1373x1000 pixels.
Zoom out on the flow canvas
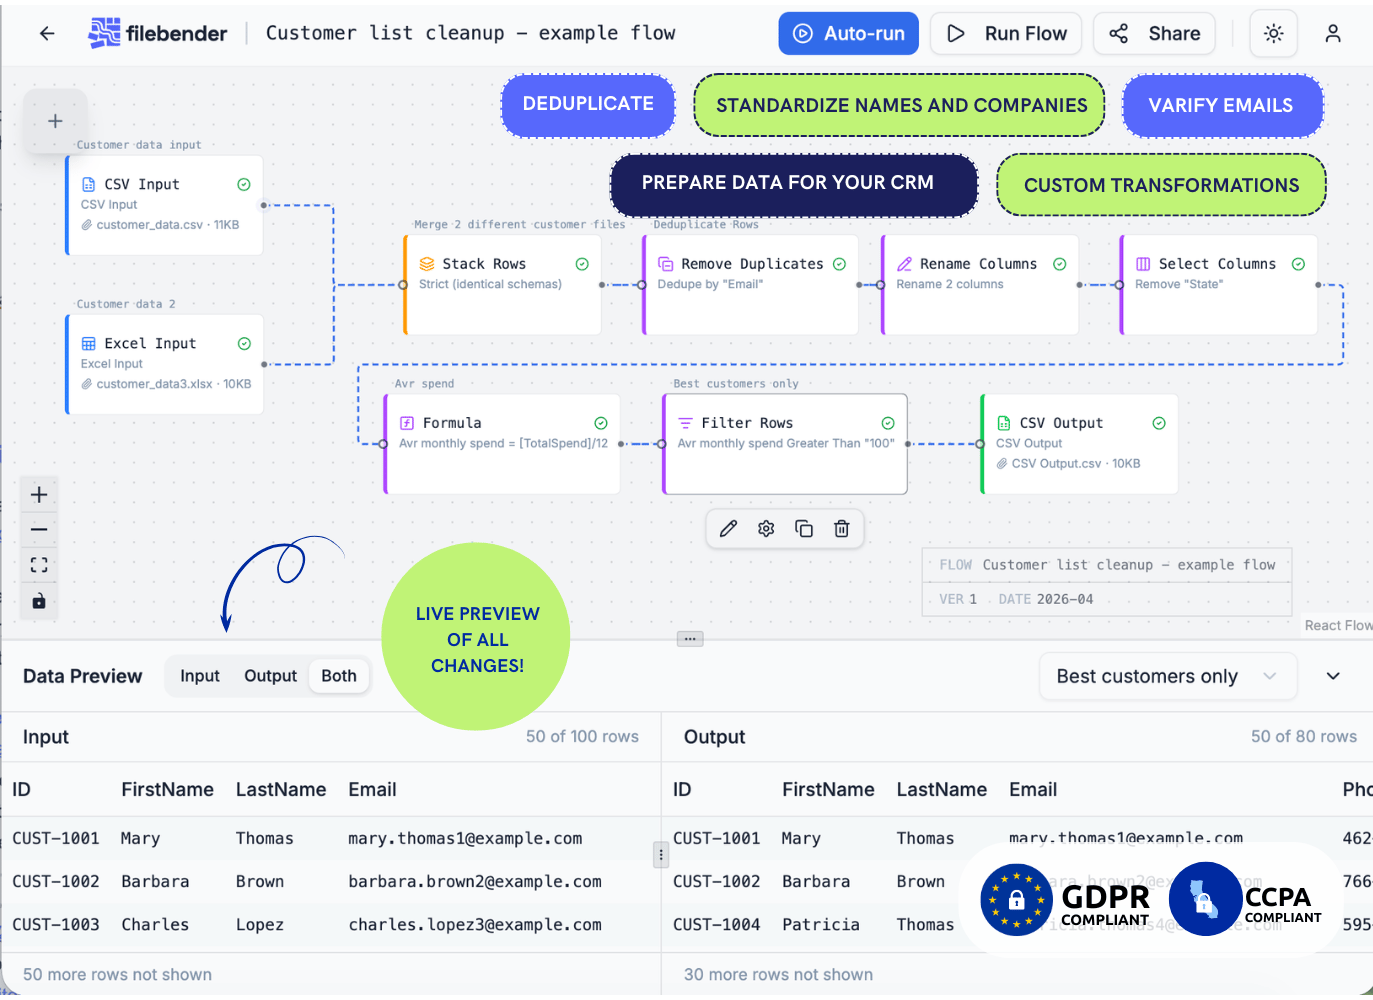(39, 530)
